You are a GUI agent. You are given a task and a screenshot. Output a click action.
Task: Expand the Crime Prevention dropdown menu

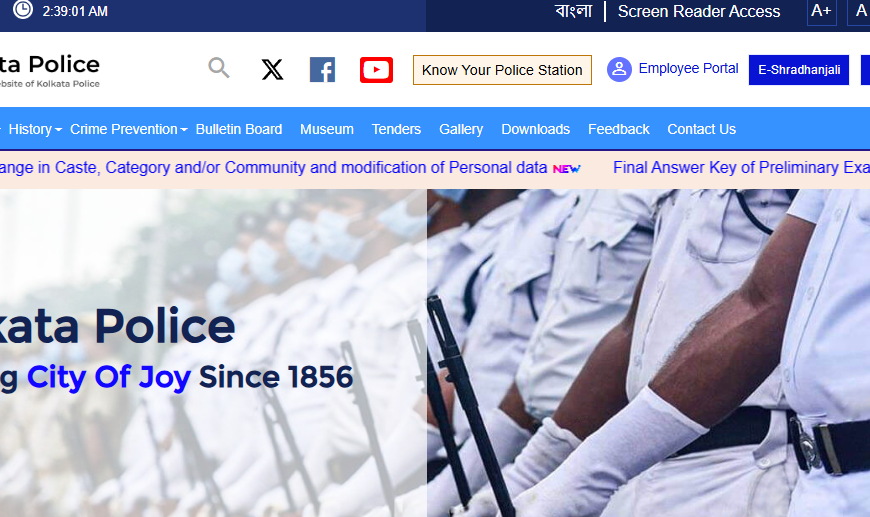pos(129,129)
